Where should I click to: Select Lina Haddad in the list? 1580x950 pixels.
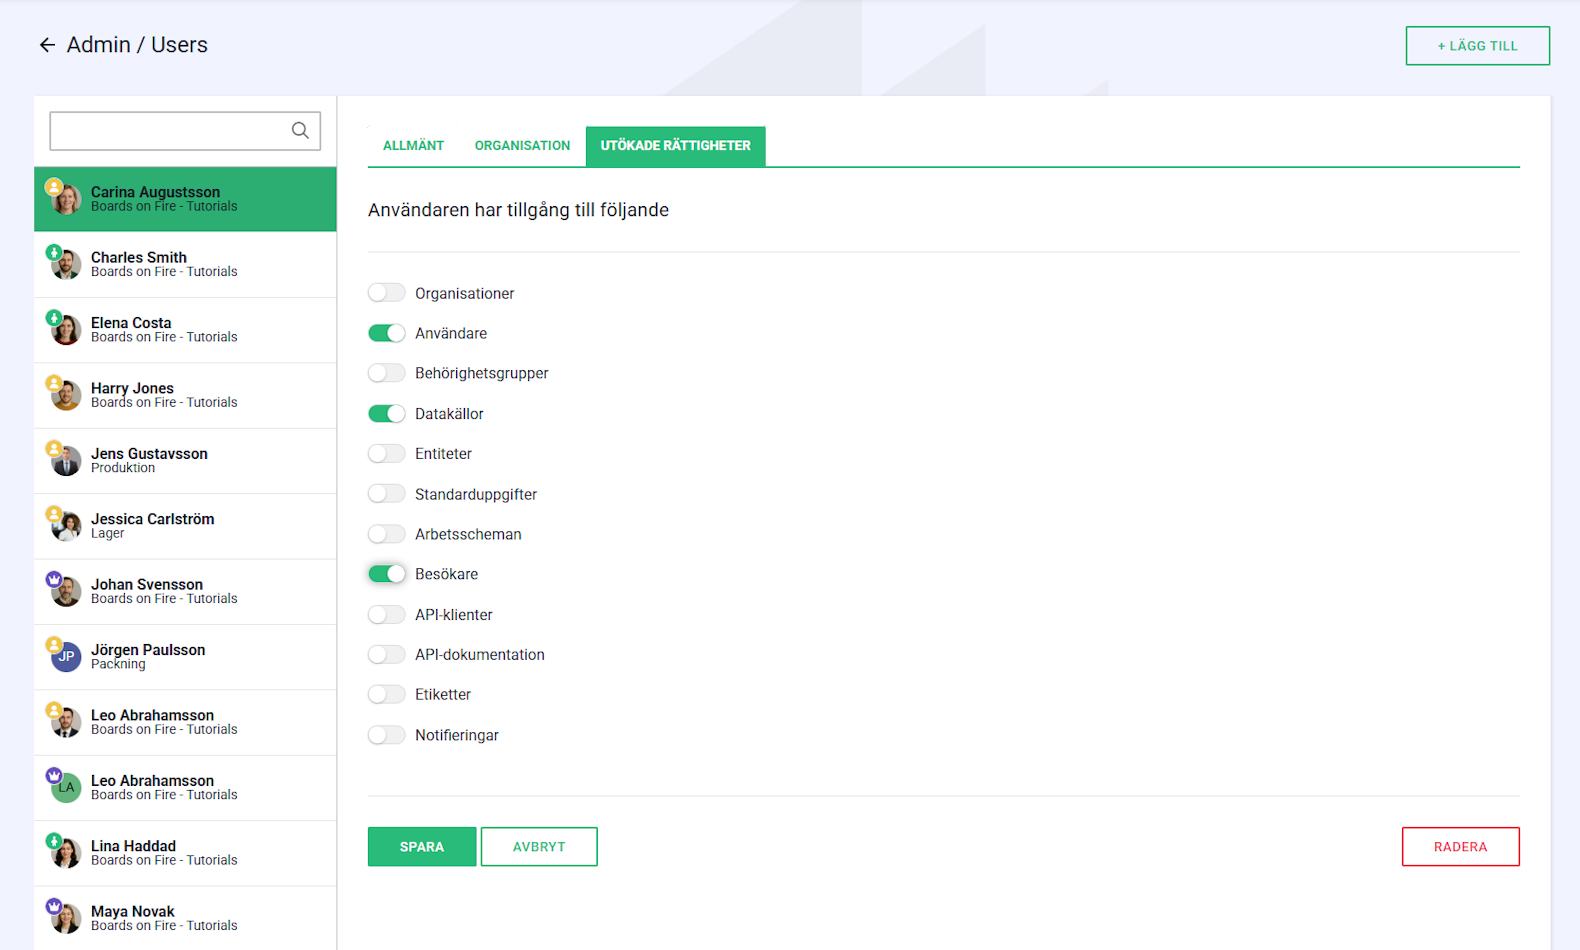pos(185,853)
